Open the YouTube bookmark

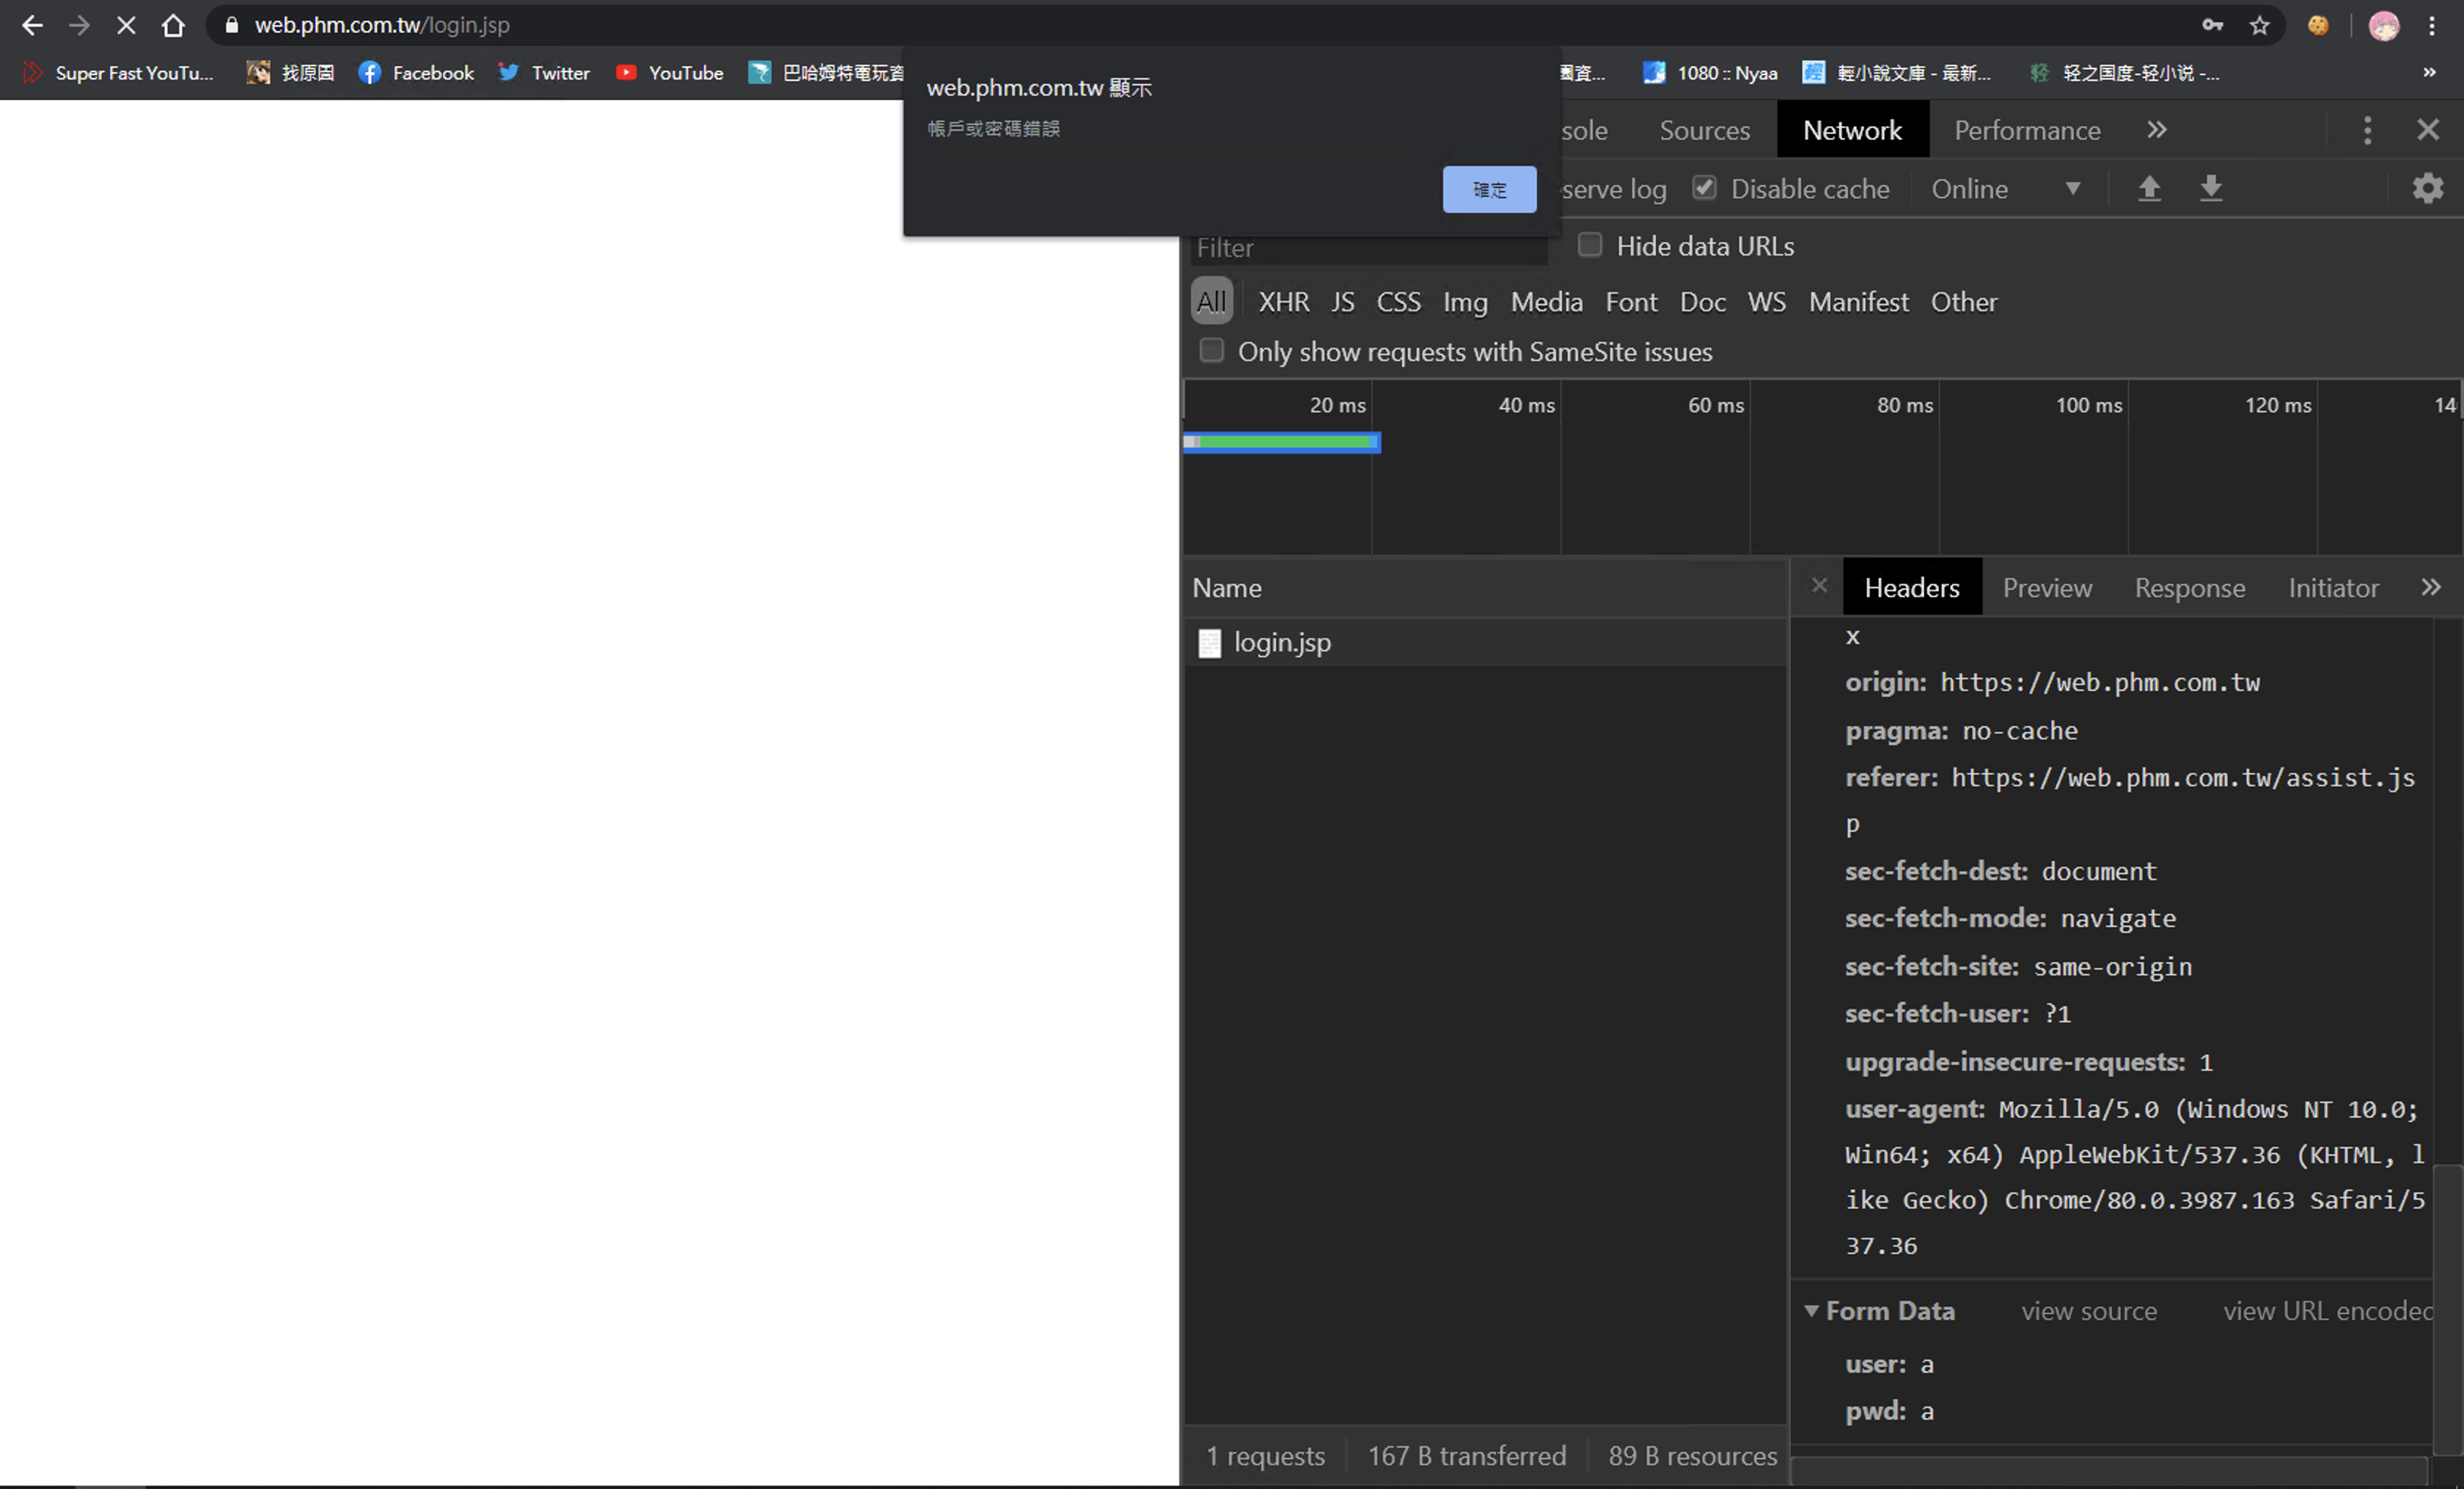click(x=669, y=73)
